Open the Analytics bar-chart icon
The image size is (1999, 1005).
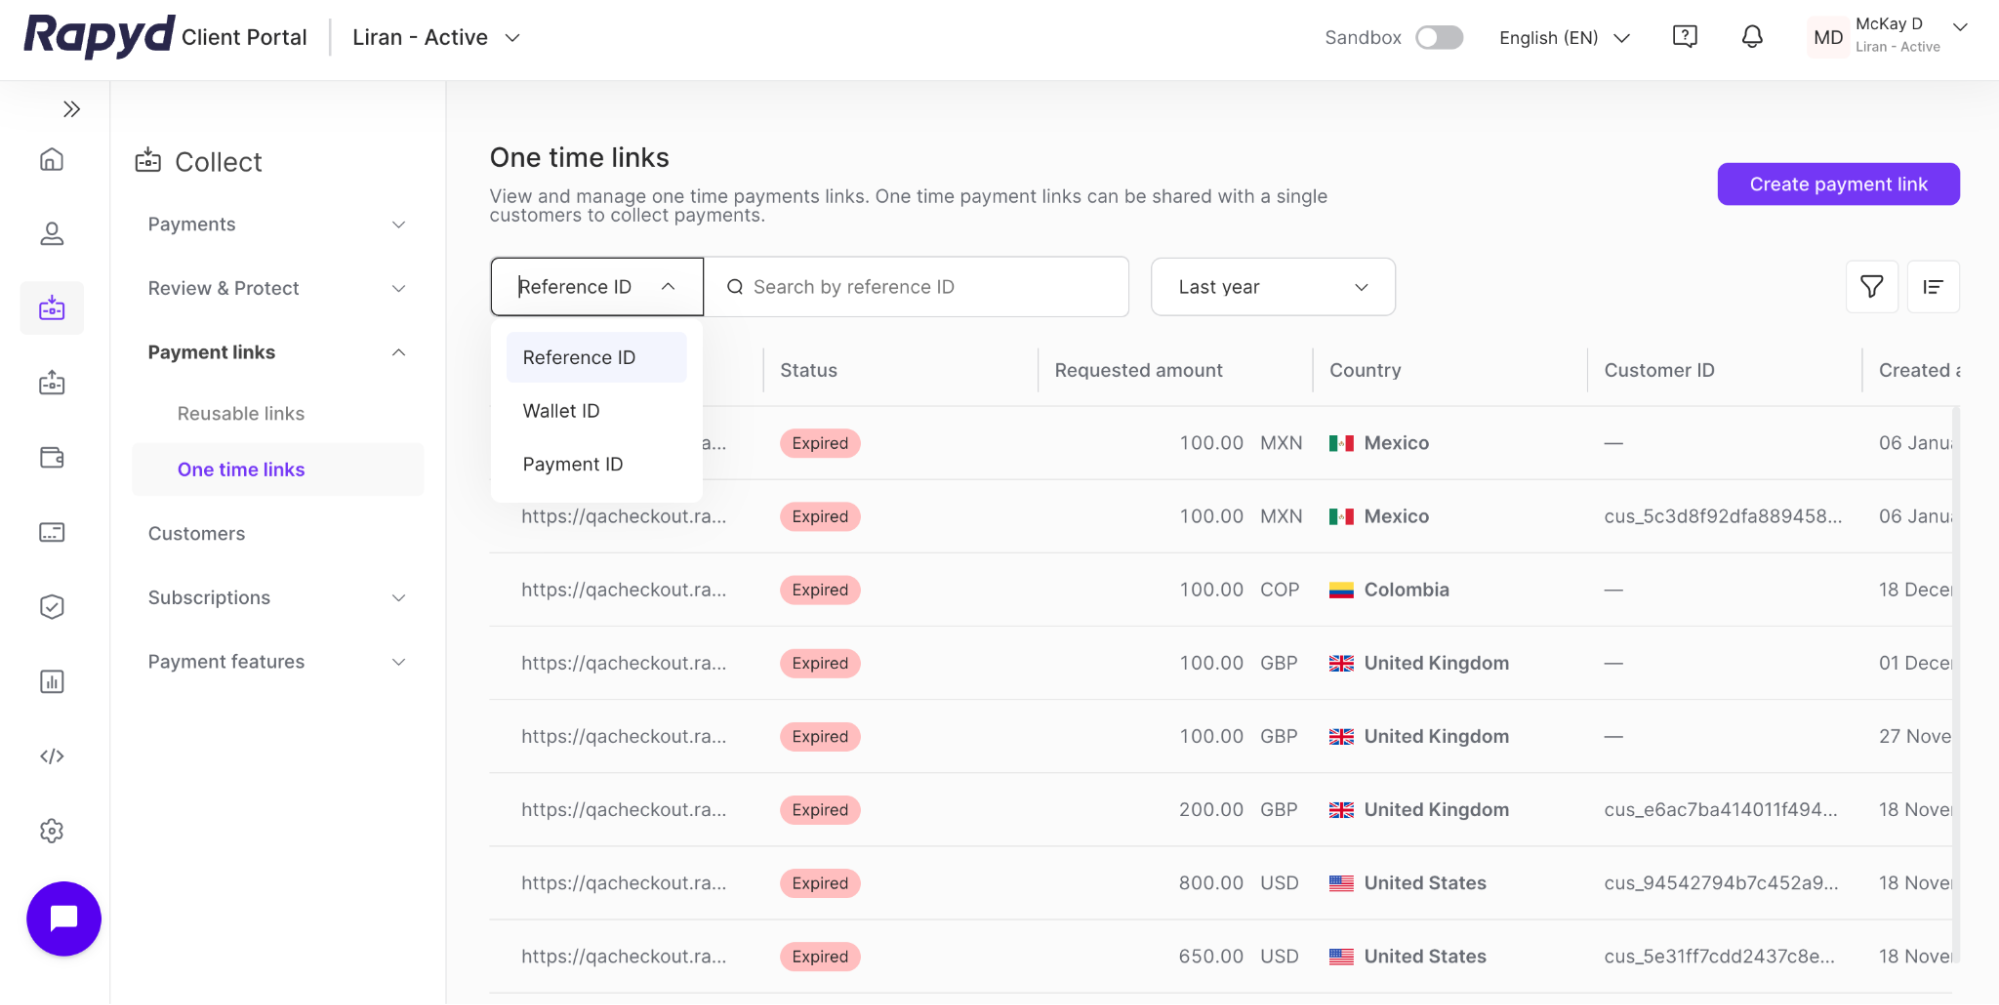51,681
